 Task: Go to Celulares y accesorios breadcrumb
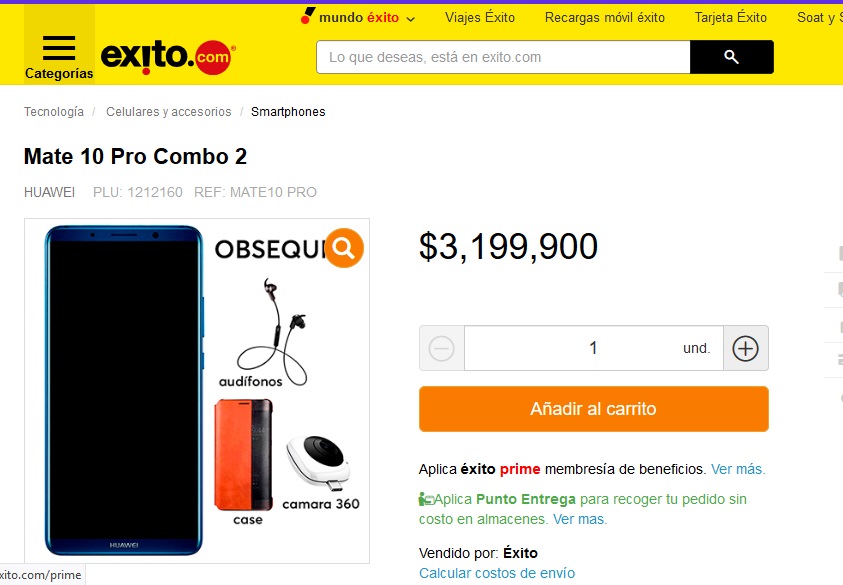click(x=169, y=112)
